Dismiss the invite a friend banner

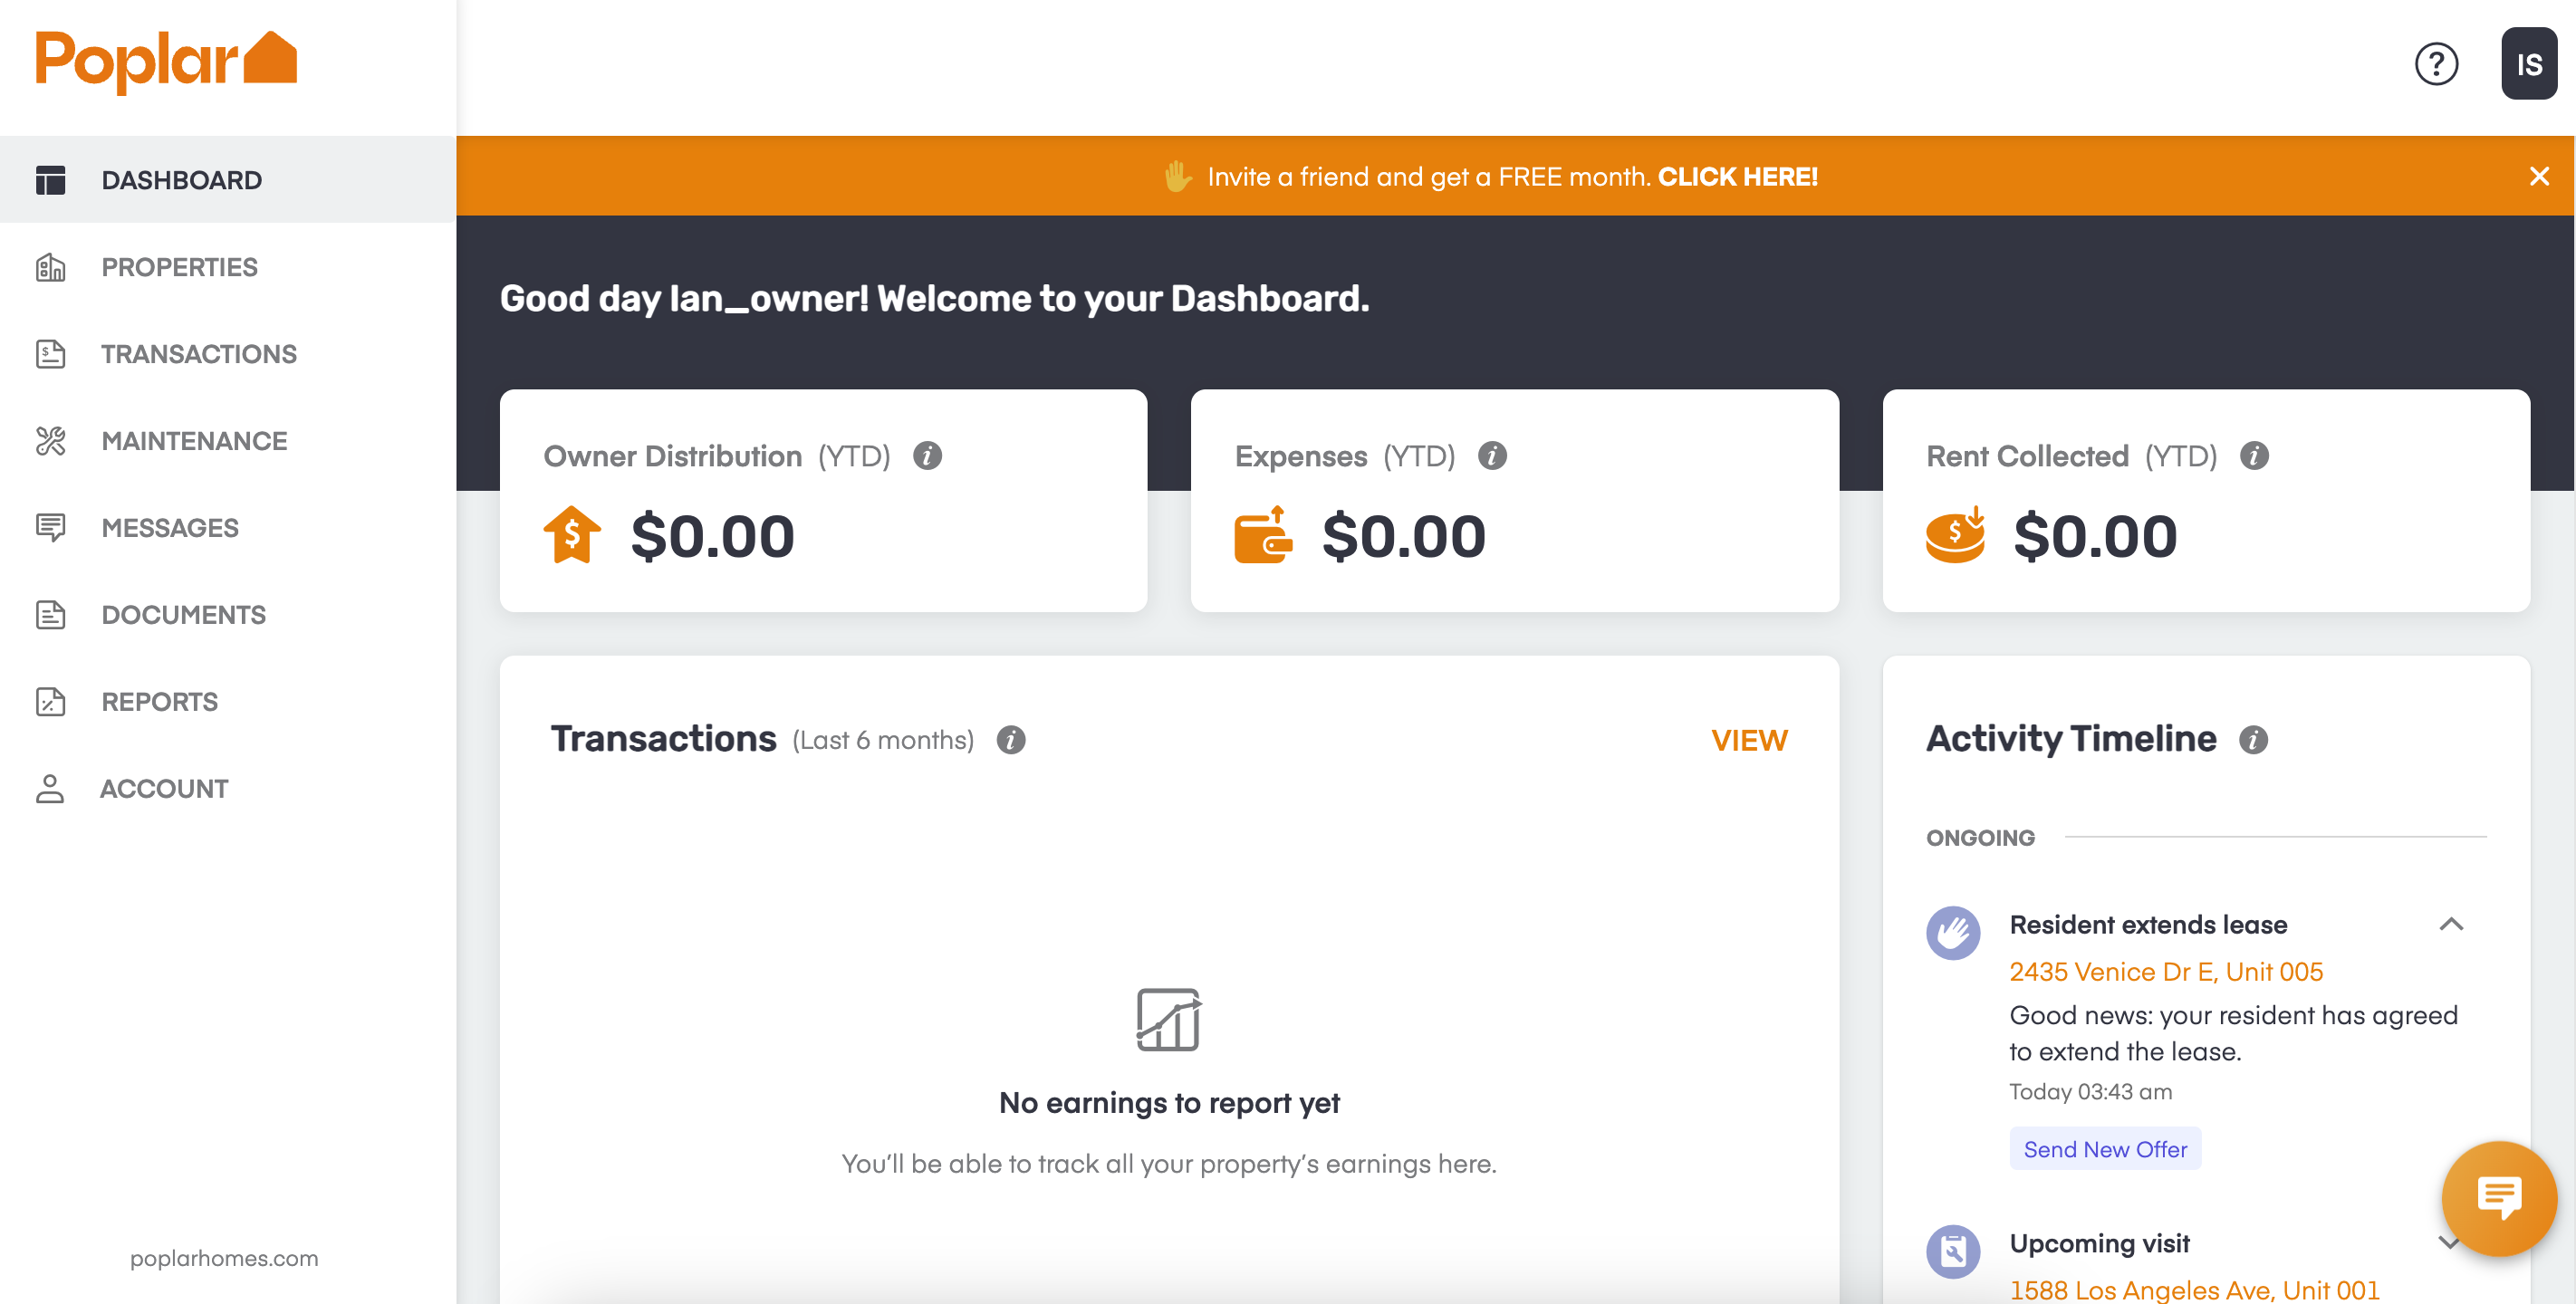pyautogui.click(x=2538, y=177)
